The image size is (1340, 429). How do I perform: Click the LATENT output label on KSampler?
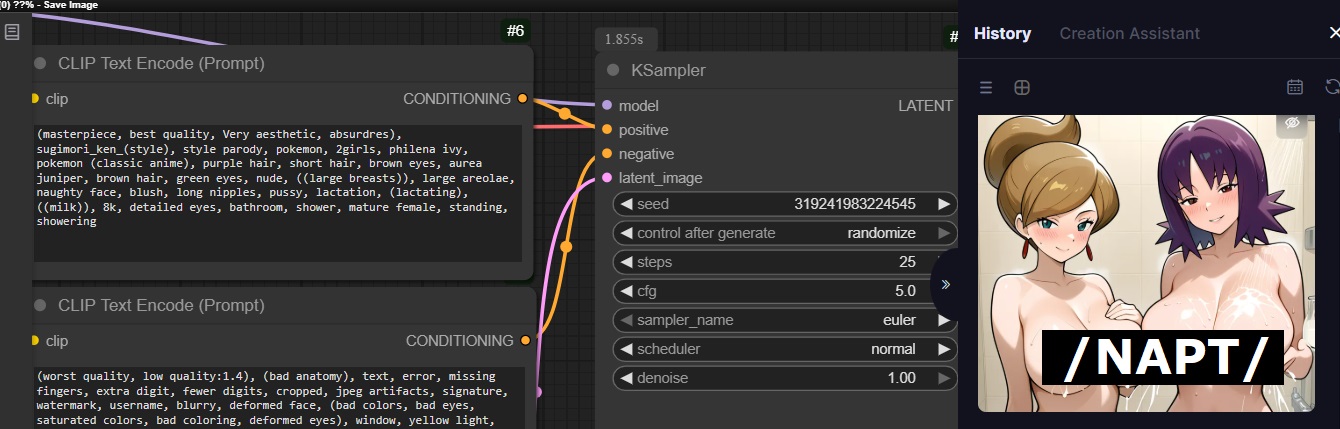click(x=925, y=106)
